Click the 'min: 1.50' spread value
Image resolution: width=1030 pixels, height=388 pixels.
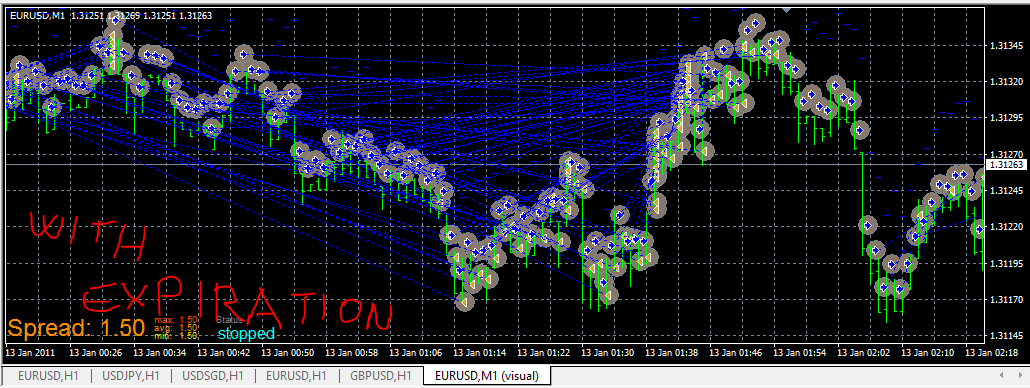tap(176, 335)
